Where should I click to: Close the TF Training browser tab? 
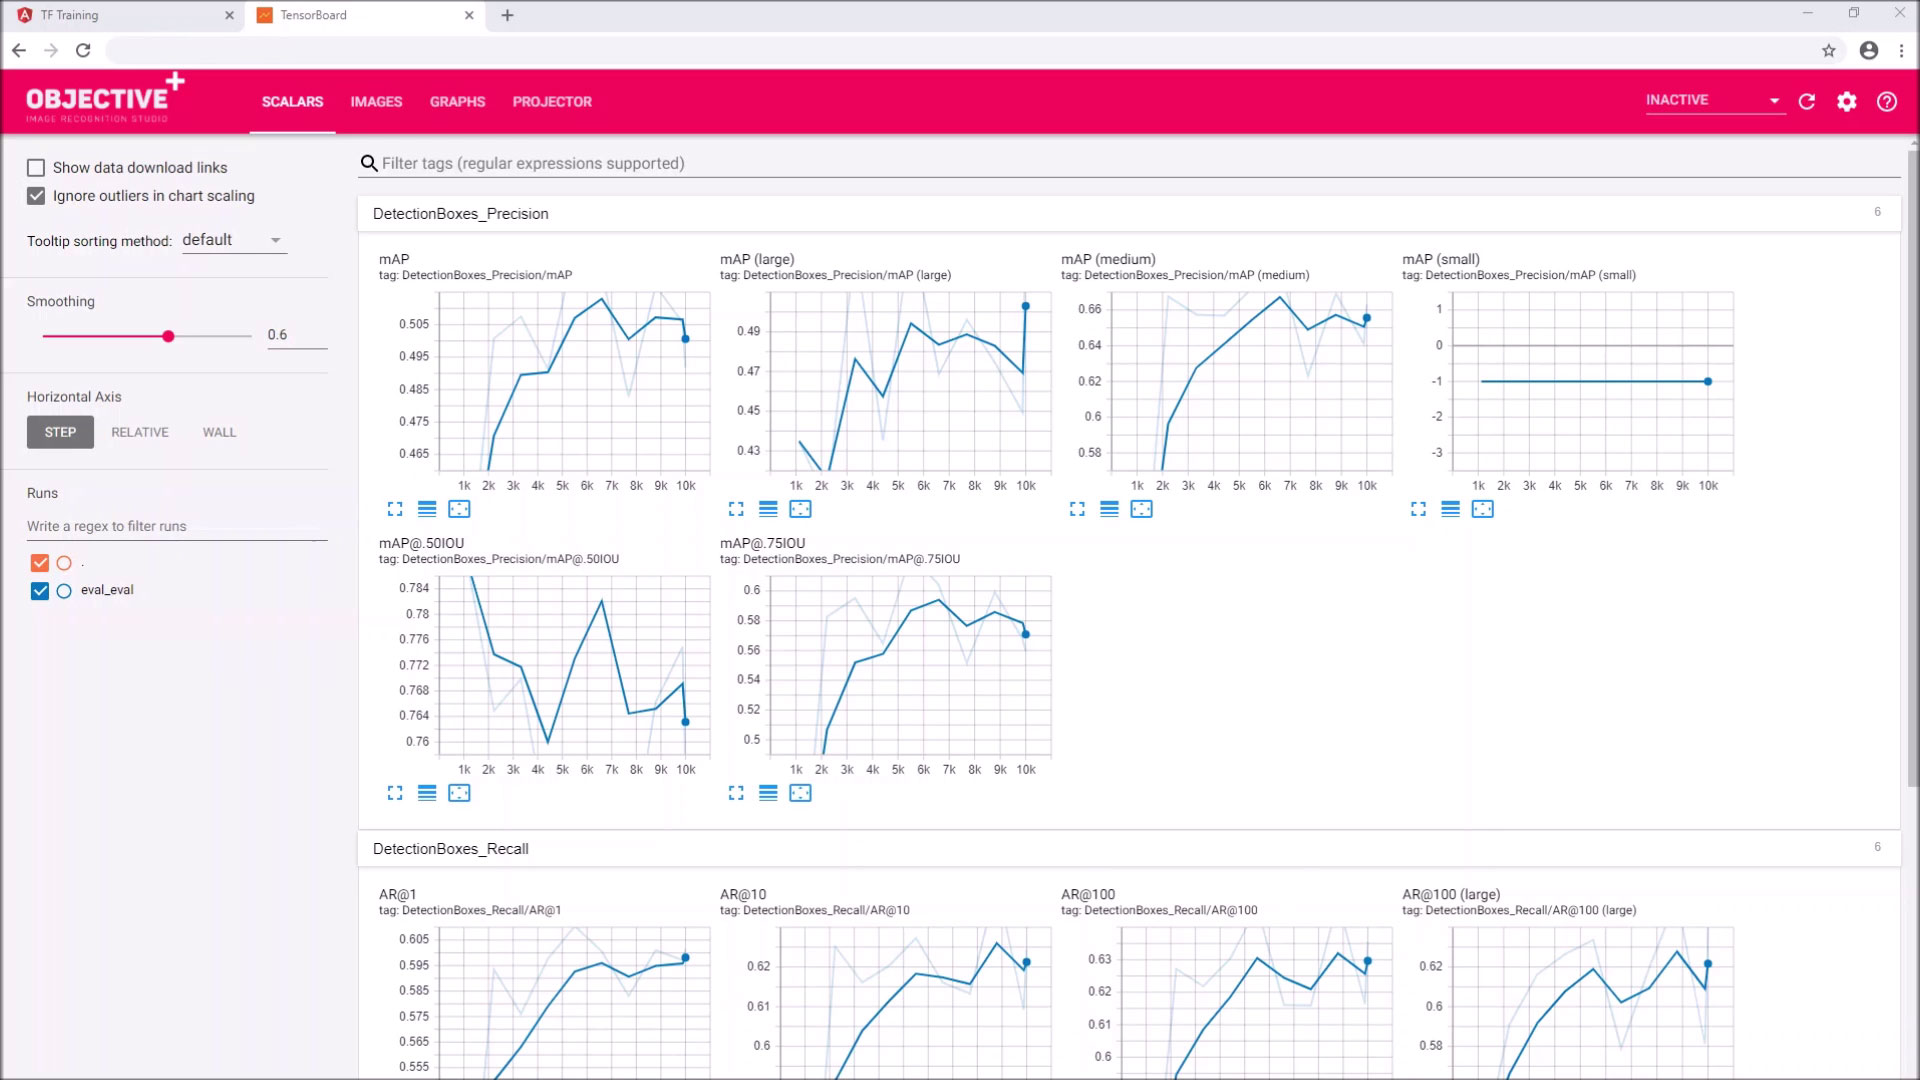[x=229, y=15]
